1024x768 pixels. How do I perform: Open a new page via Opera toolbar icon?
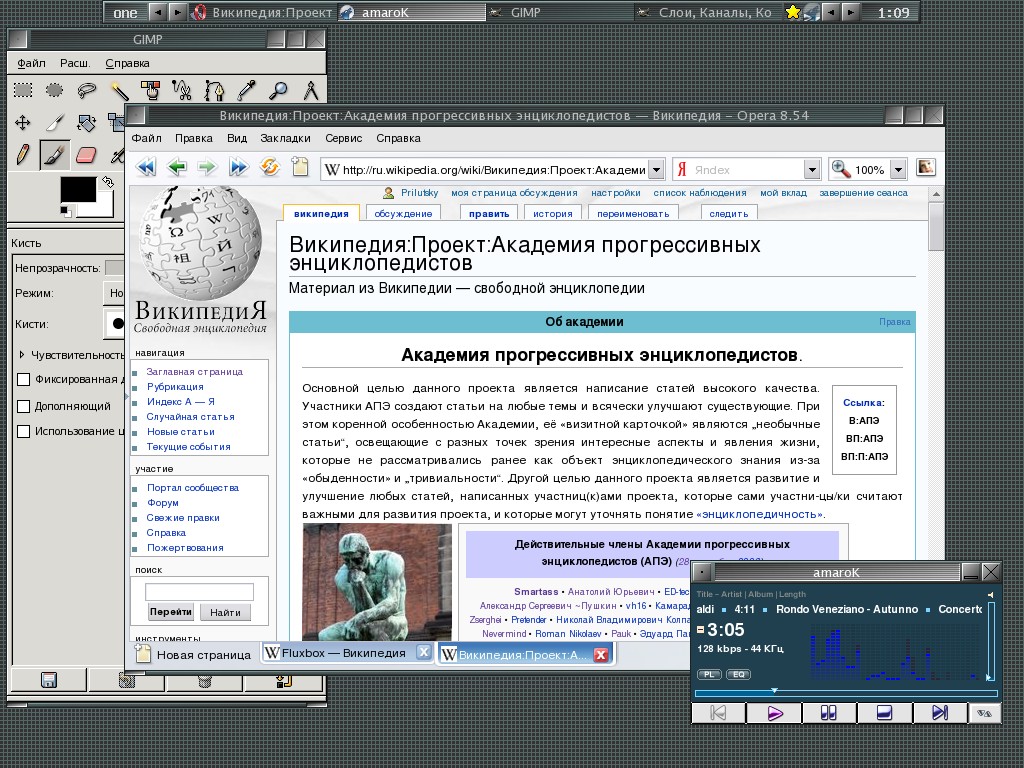(300, 168)
